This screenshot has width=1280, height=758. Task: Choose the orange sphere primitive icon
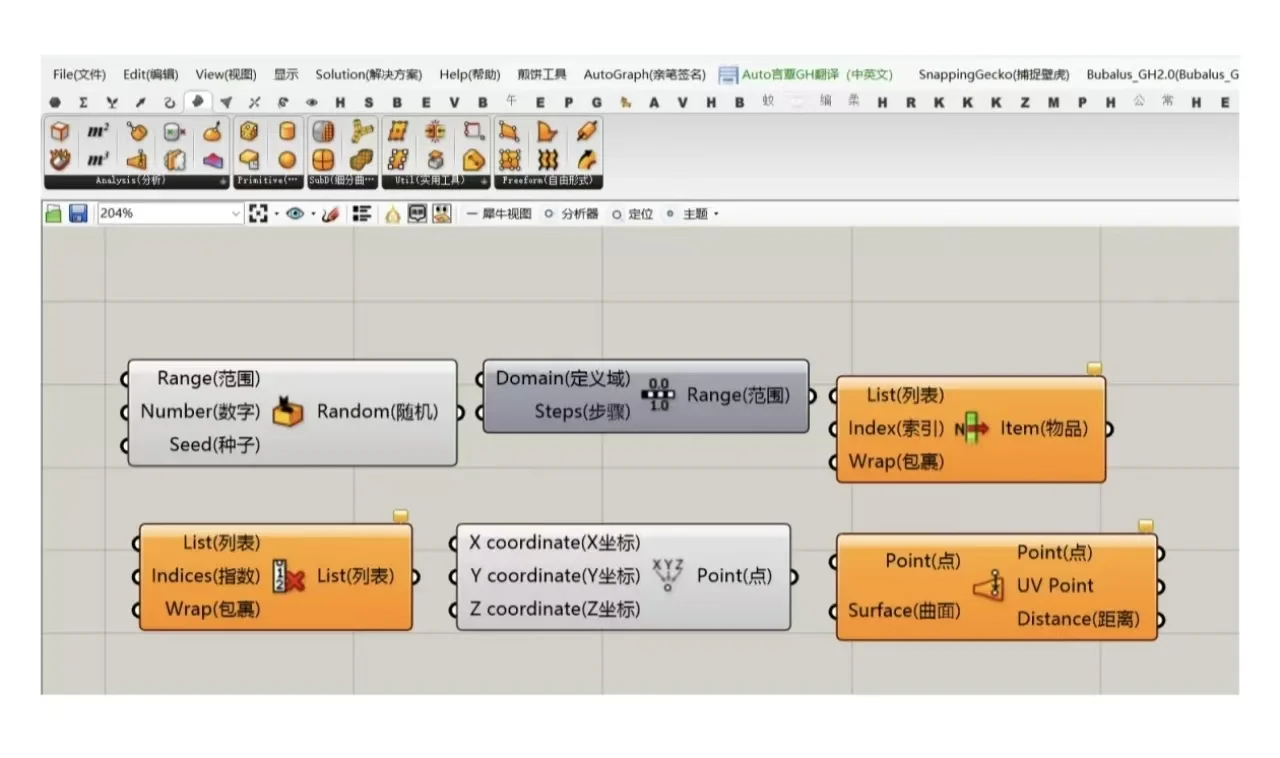(x=287, y=159)
